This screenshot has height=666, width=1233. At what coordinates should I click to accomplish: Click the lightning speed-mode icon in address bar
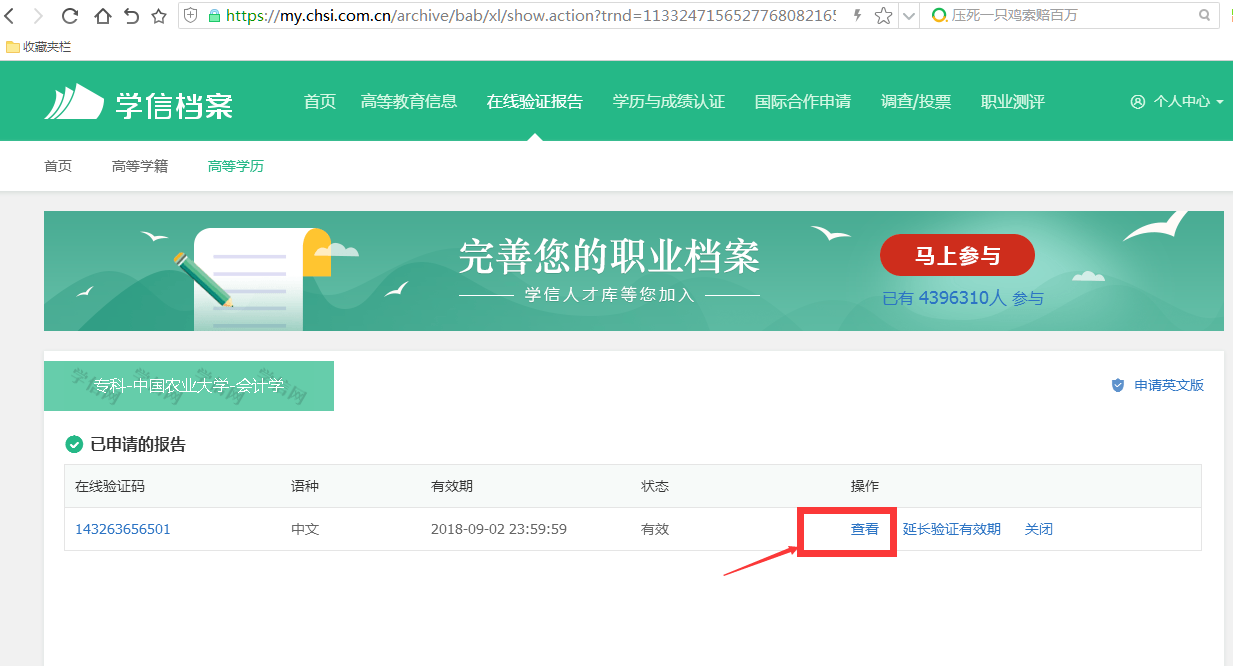857,16
